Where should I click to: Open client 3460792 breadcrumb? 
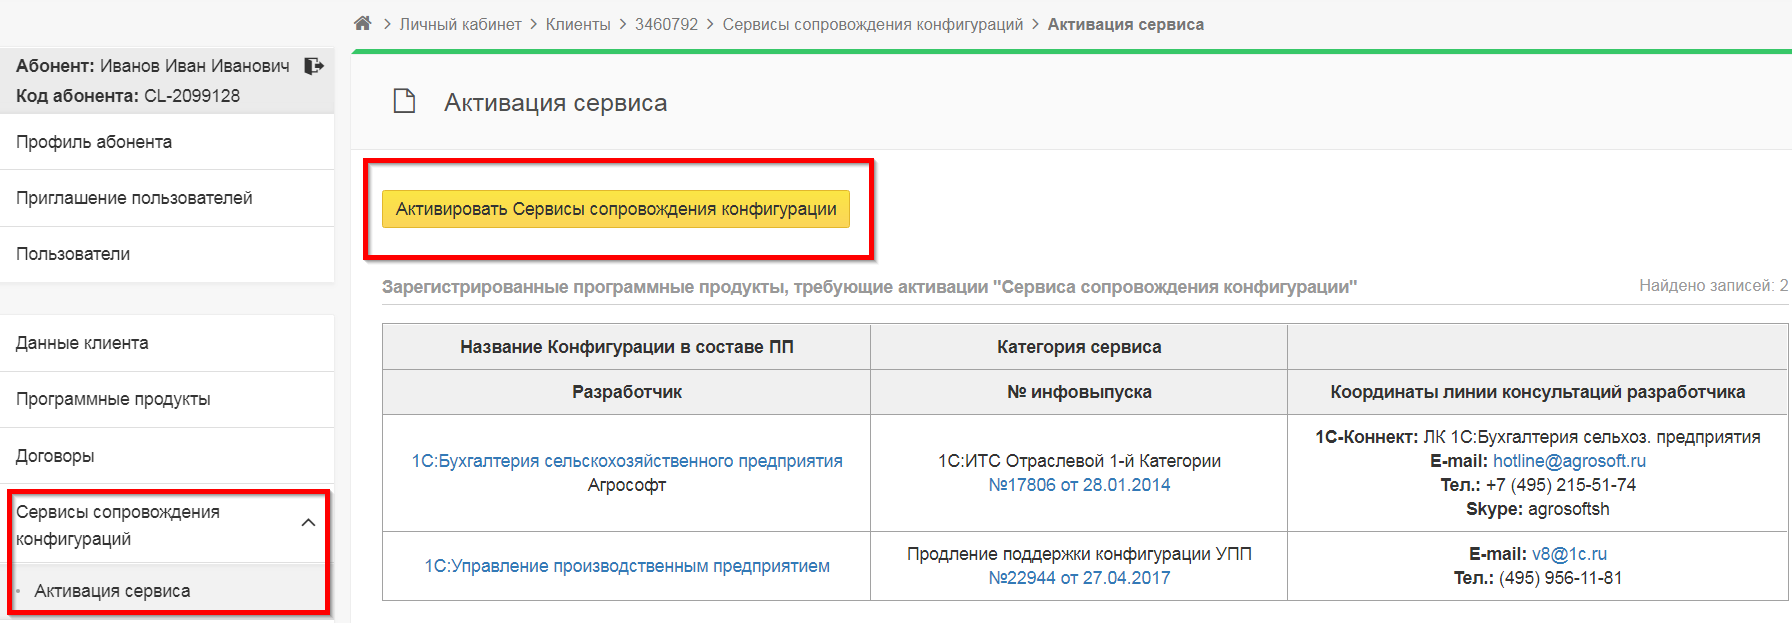tap(667, 24)
